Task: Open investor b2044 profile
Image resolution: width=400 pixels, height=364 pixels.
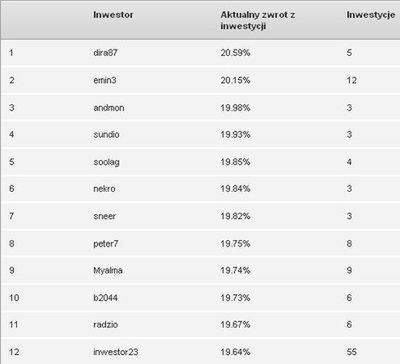Action: [x=105, y=298]
